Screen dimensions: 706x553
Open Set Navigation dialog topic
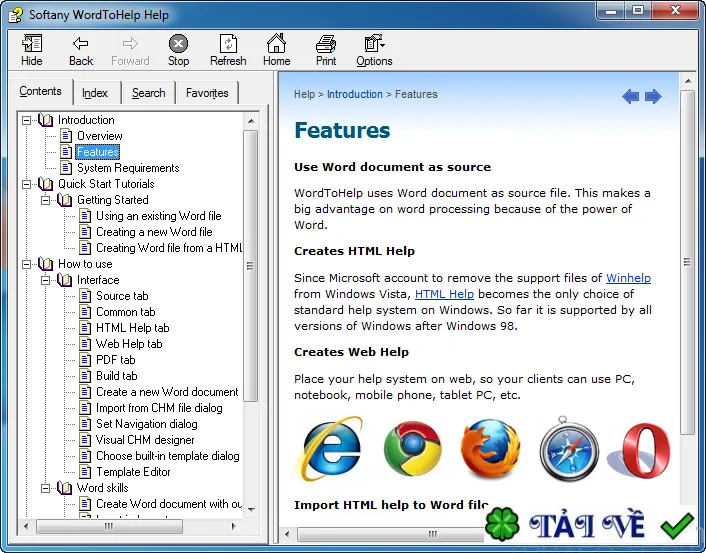pyautogui.click(x=146, y=424)
